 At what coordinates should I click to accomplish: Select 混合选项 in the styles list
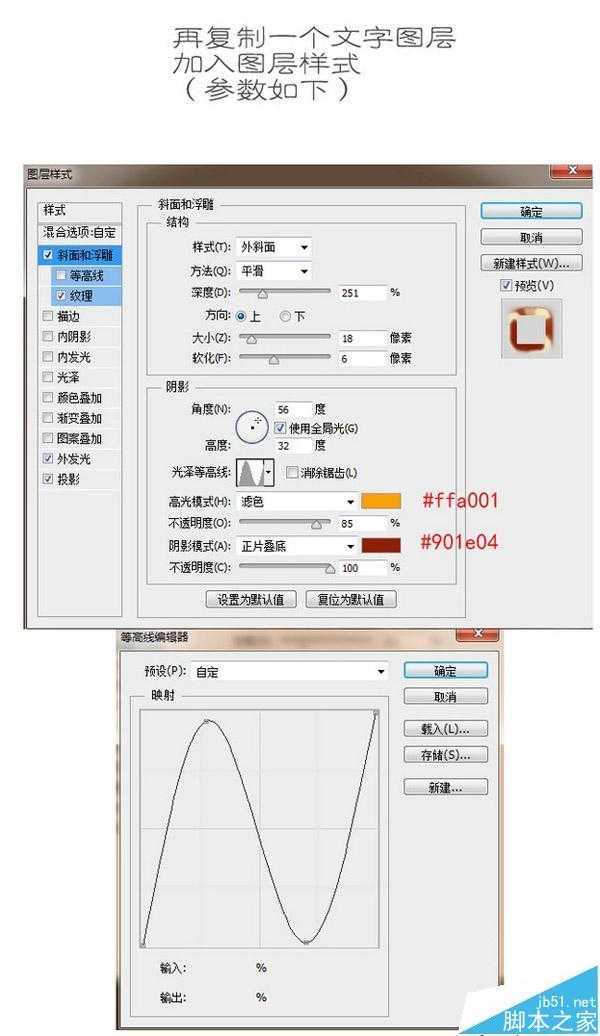click(78, 231)
